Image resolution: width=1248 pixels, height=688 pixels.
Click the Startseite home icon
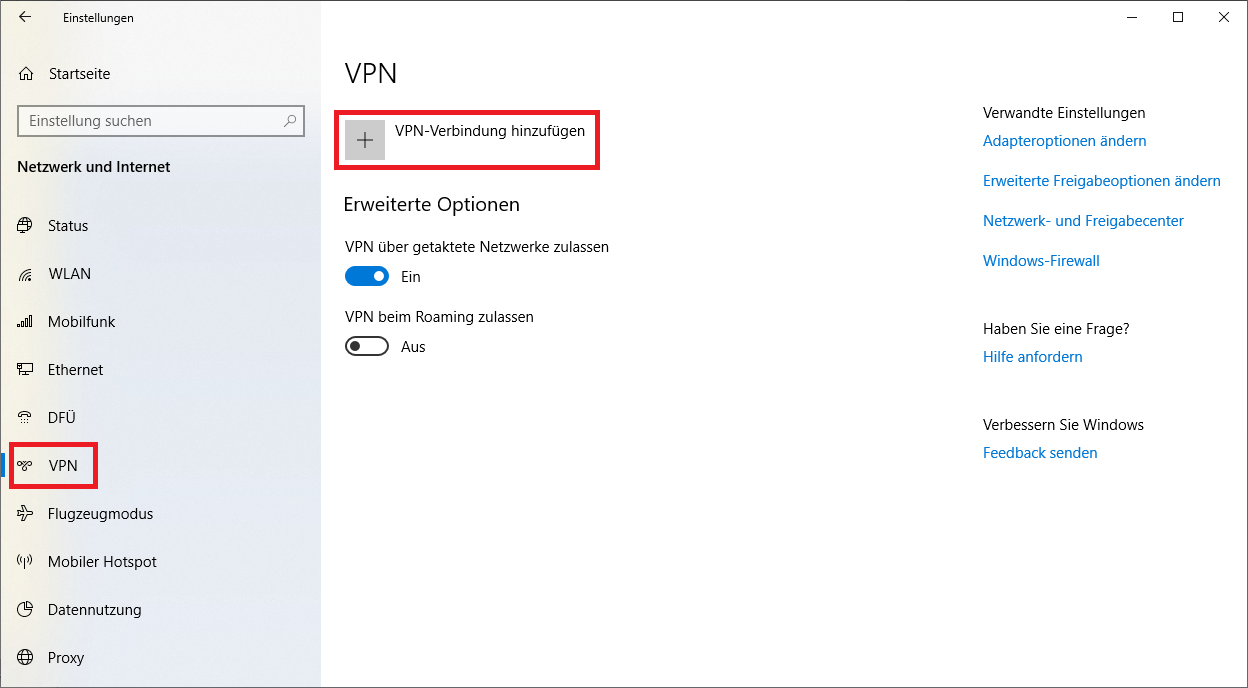26,74
